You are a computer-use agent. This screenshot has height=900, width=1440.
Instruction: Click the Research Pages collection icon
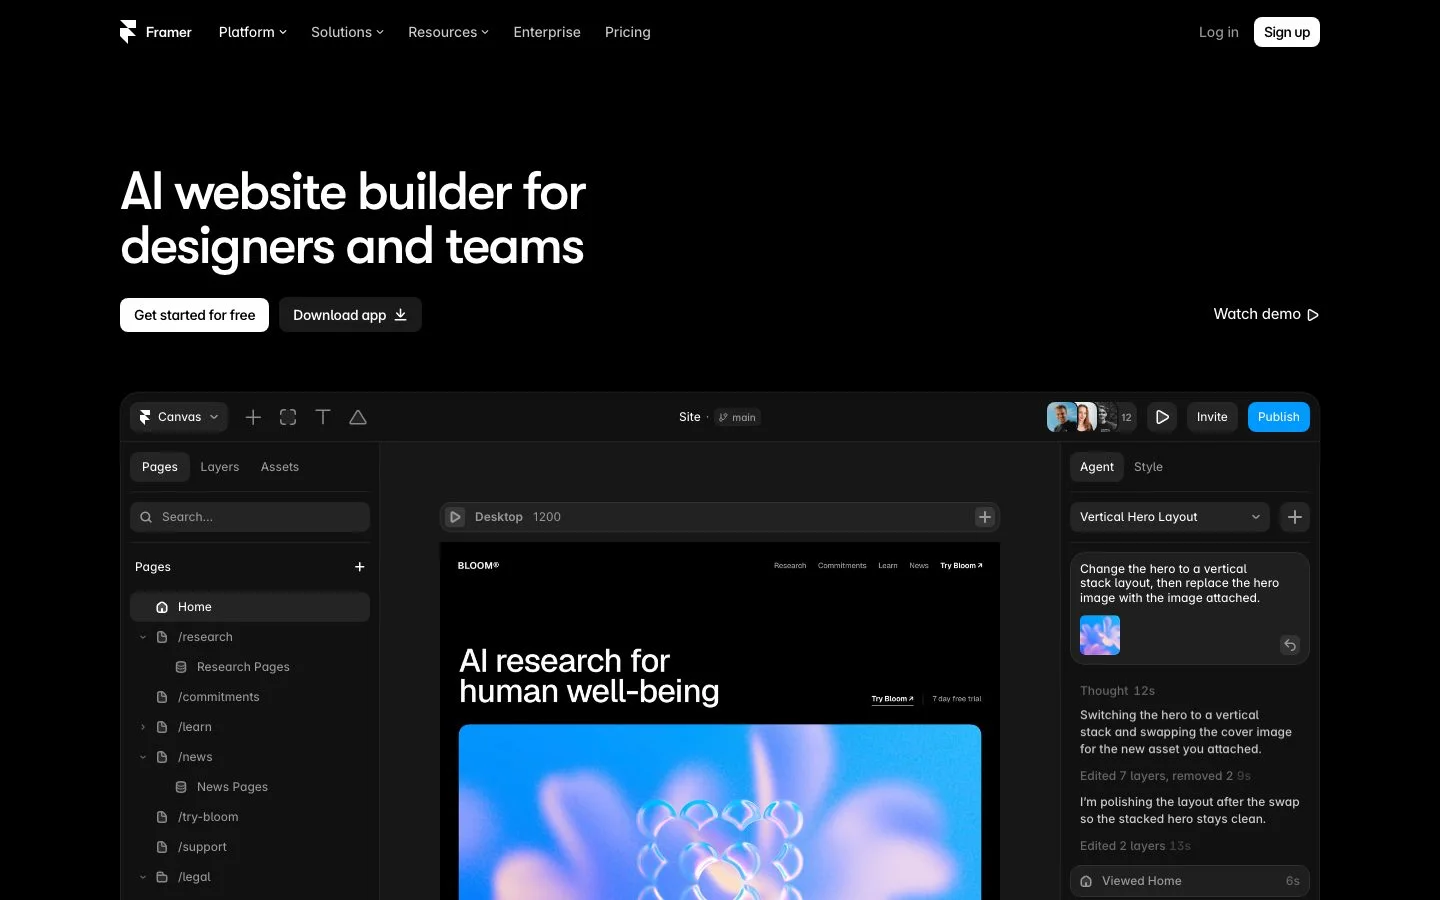181,667
